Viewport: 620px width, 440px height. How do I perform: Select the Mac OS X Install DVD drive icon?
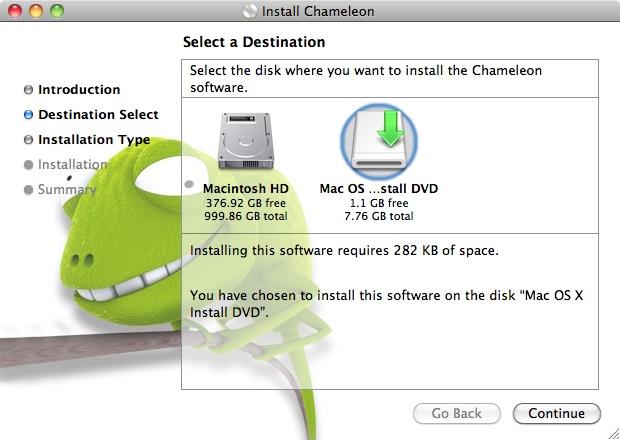tap(379, 142)
